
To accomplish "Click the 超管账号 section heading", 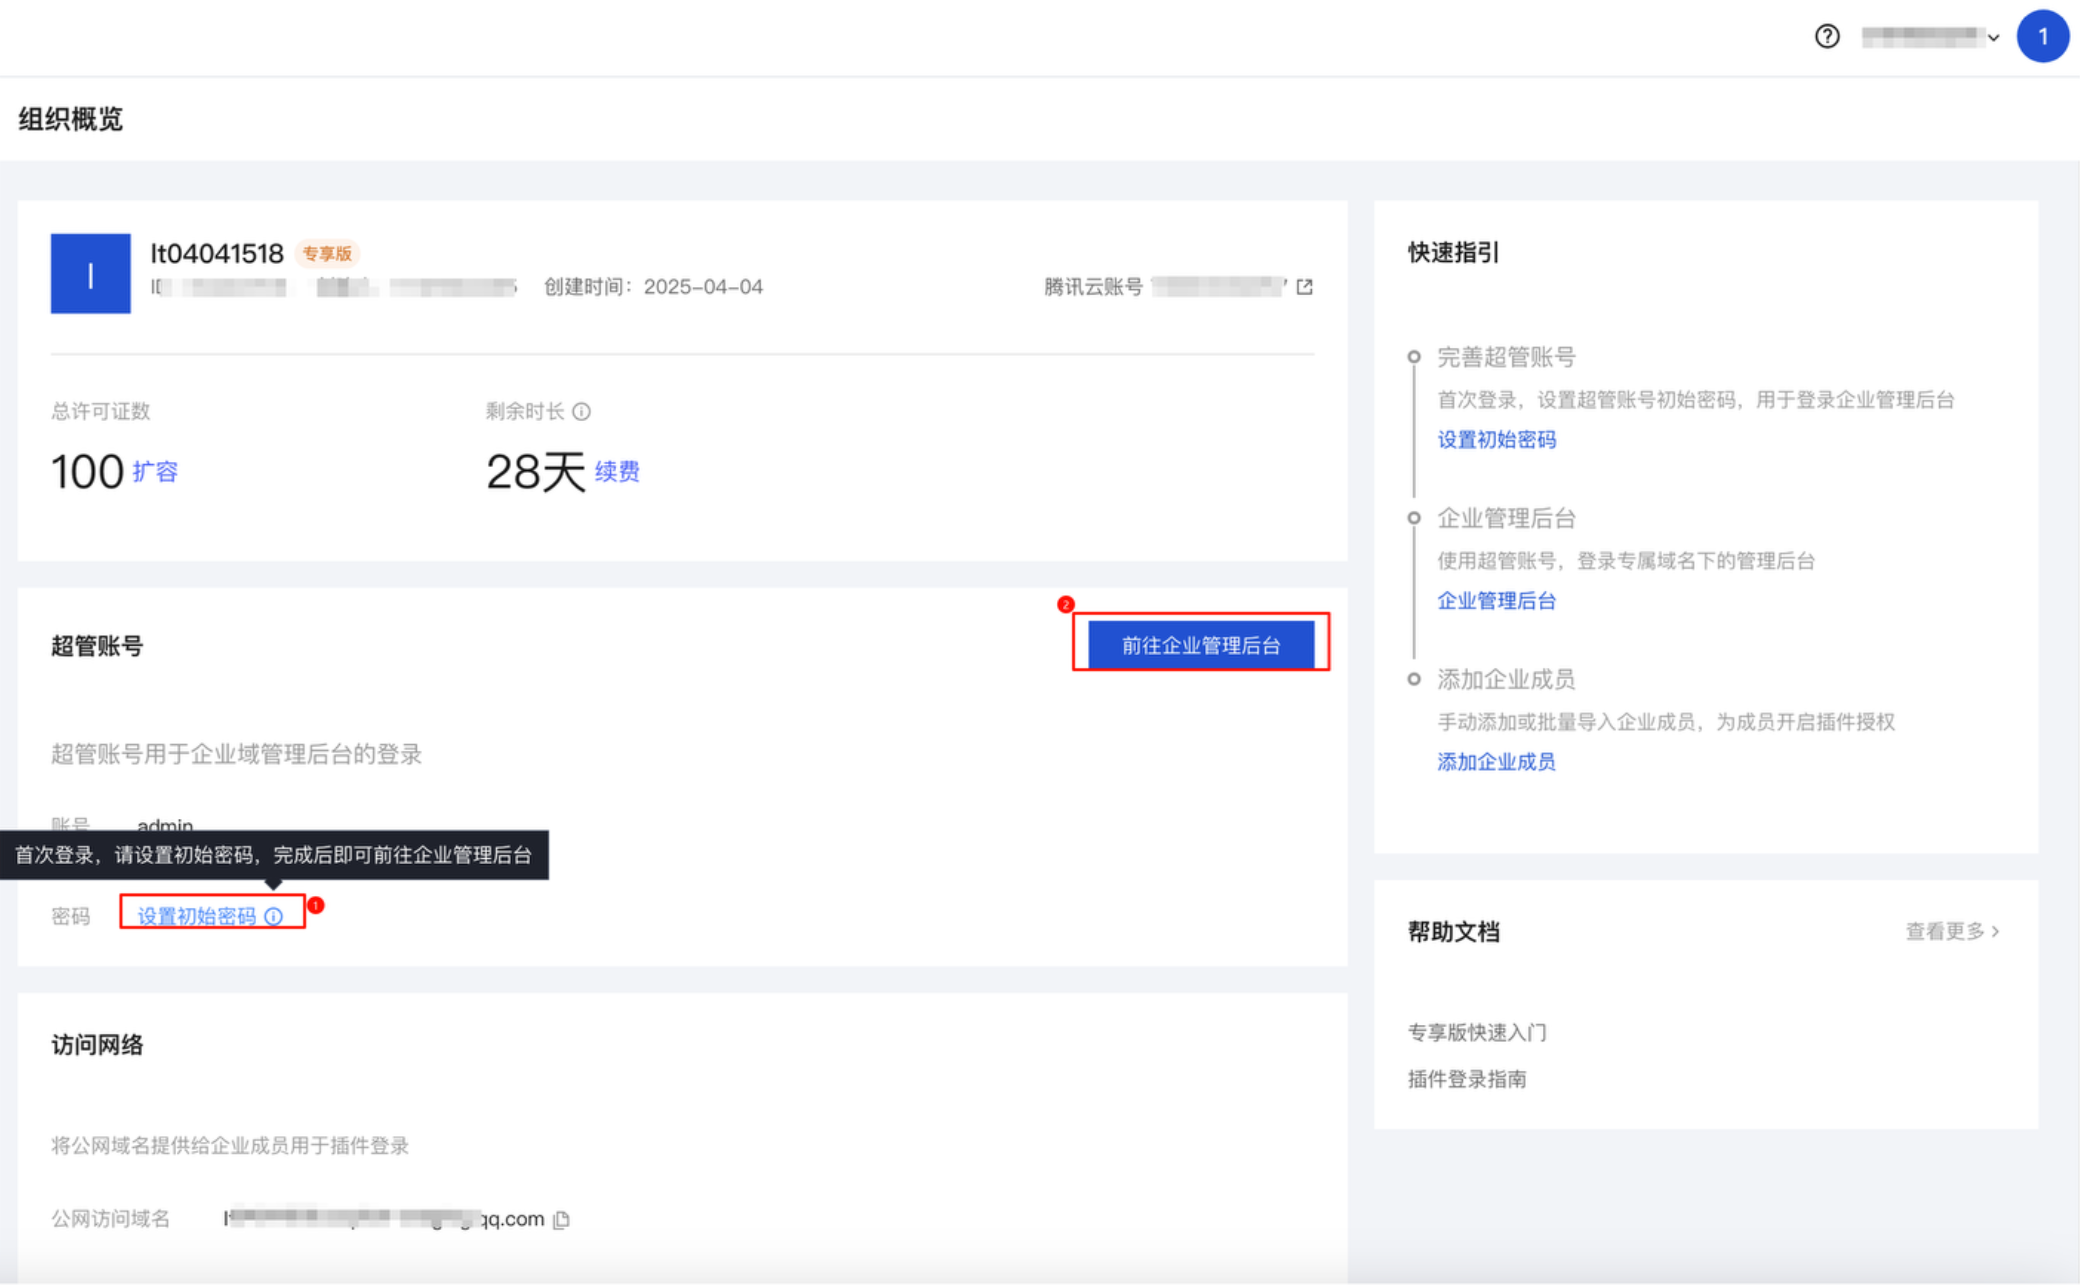I will point(97,646).
